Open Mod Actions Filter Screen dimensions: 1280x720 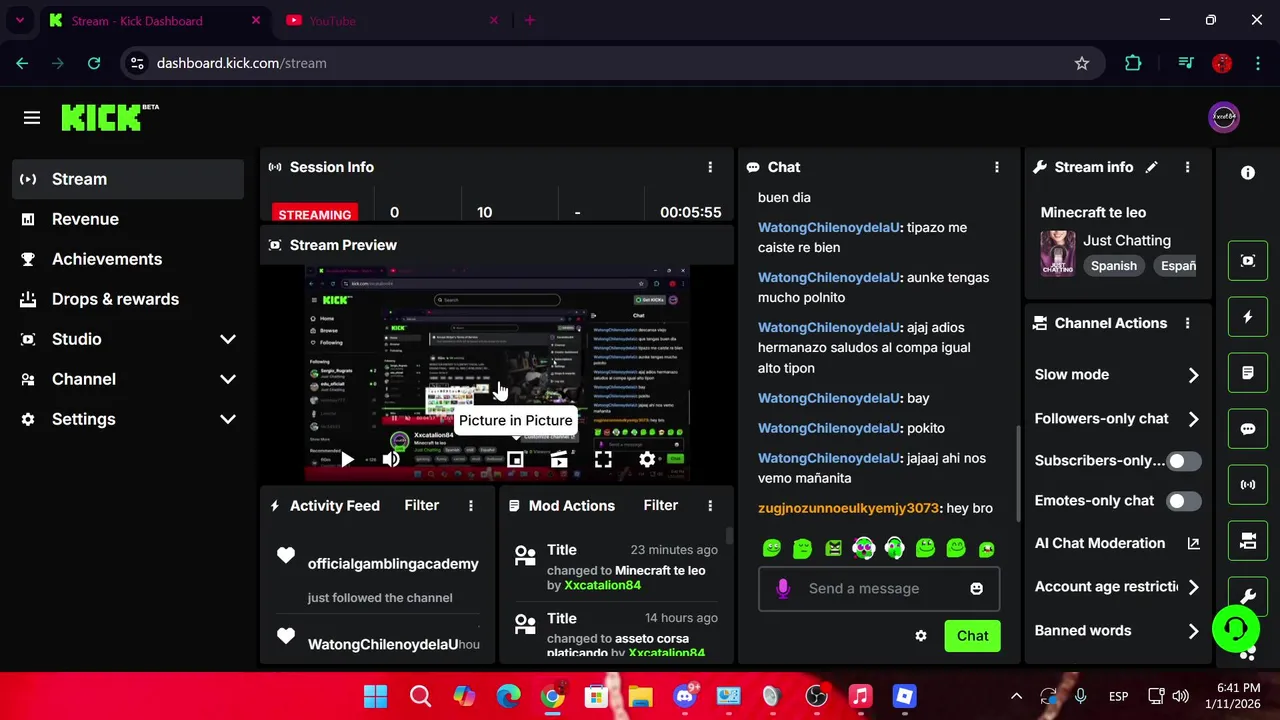pyautogui.click(x=660, y=506)
